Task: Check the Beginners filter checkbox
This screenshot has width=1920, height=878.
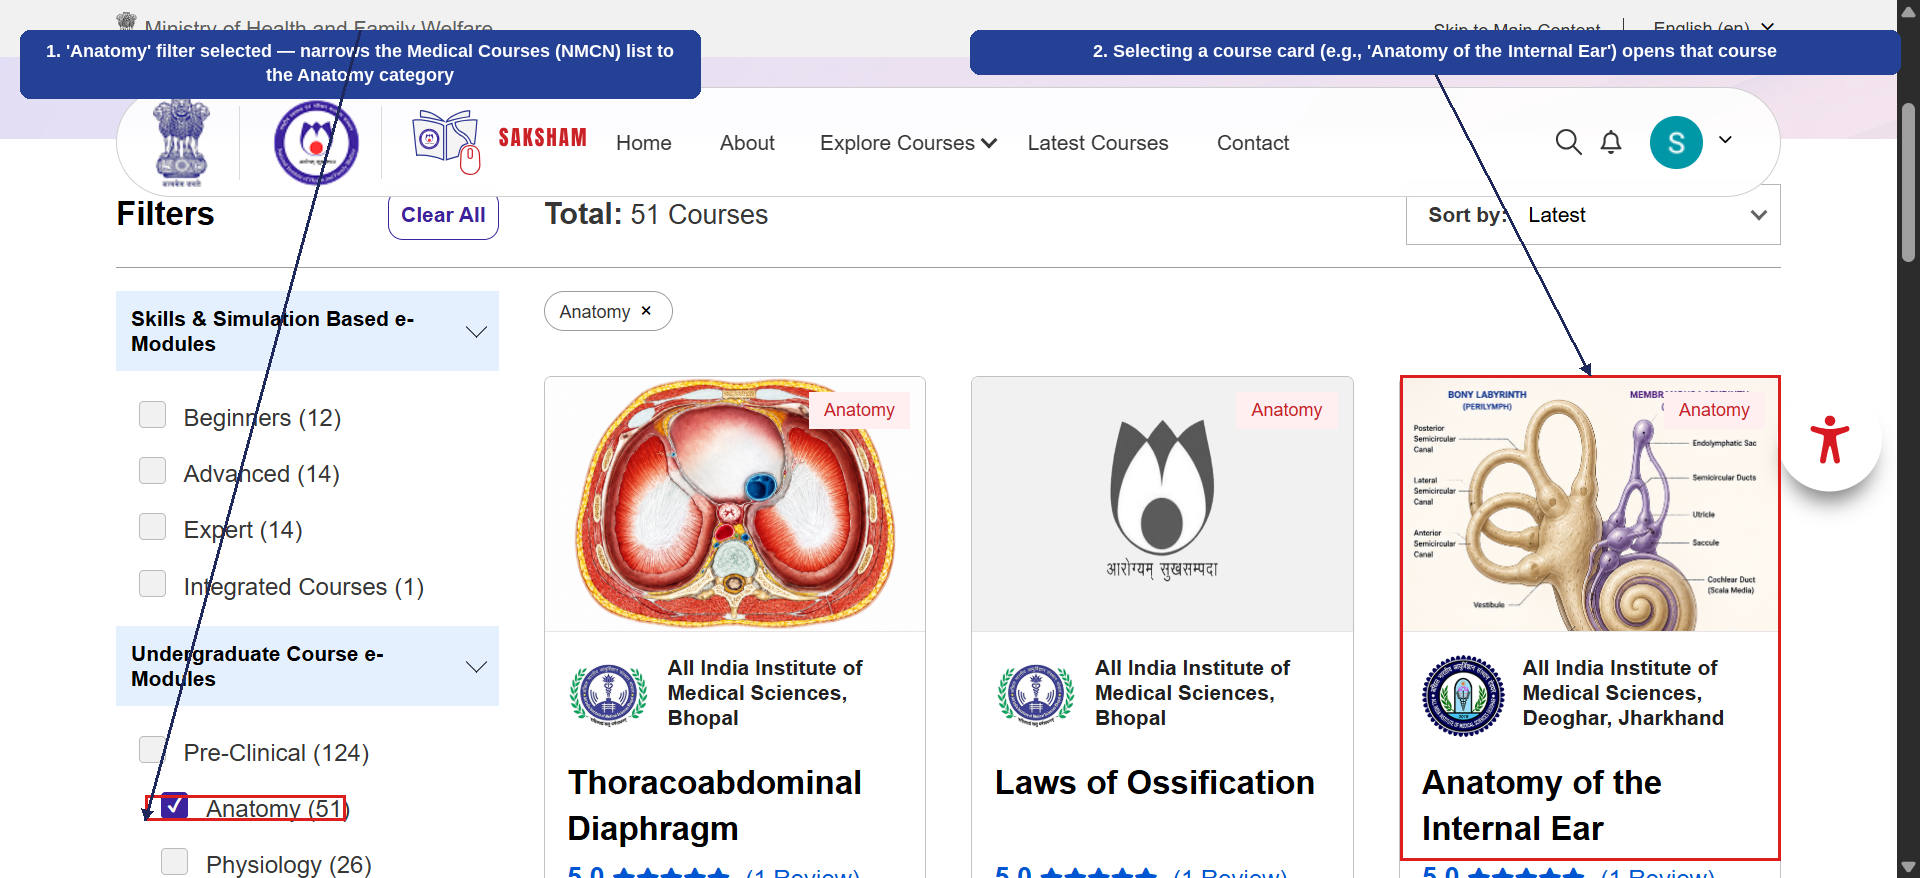Action: (153, 415)
